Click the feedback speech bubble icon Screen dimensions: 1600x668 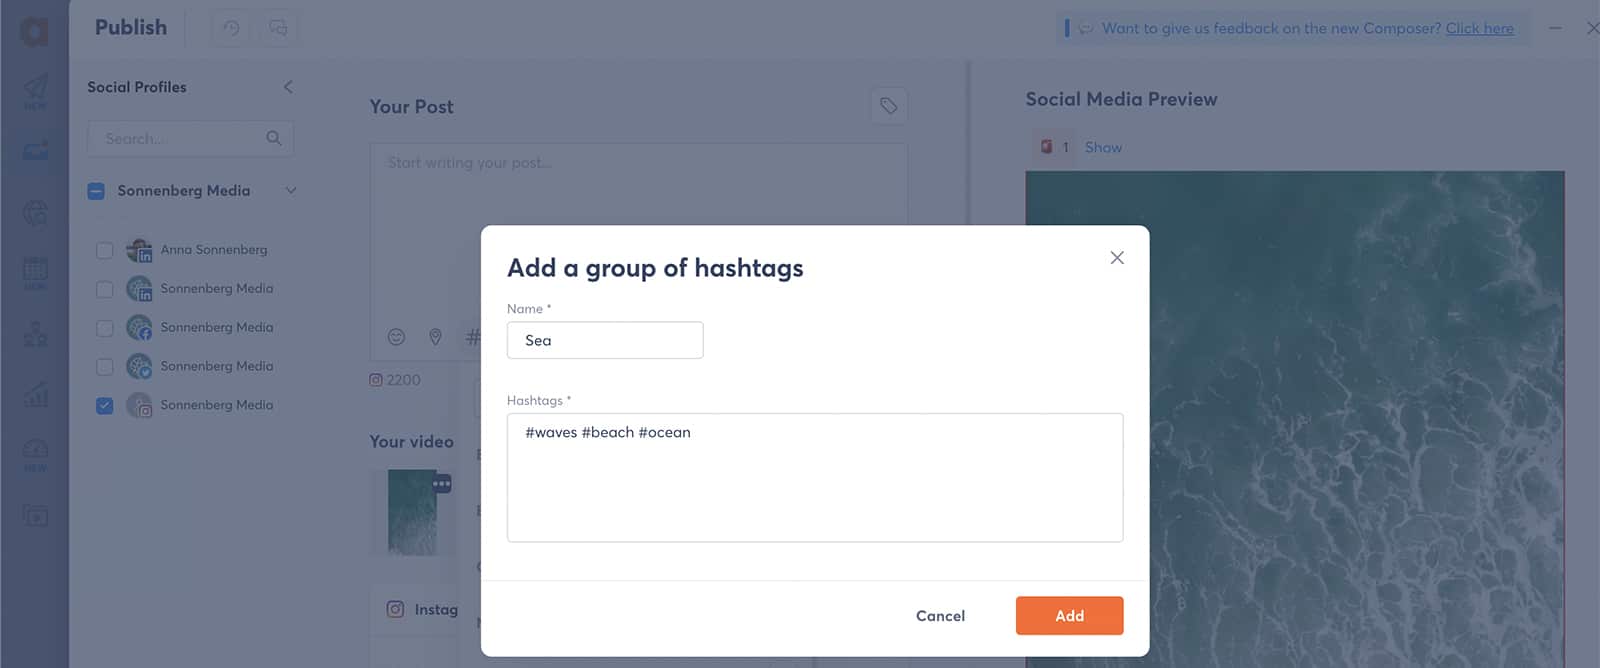tap(1085, 28)
